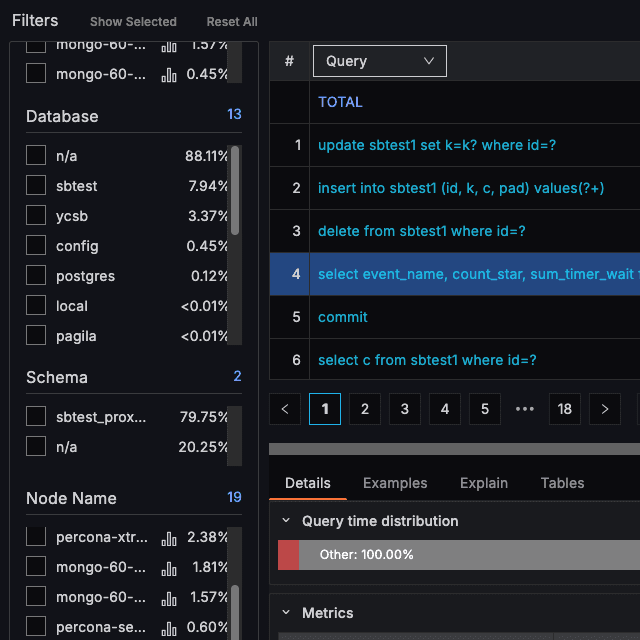Click graph icon next to percona-xtr 2.38%
The image size is (640, 640).
click(x=169, y=538)
